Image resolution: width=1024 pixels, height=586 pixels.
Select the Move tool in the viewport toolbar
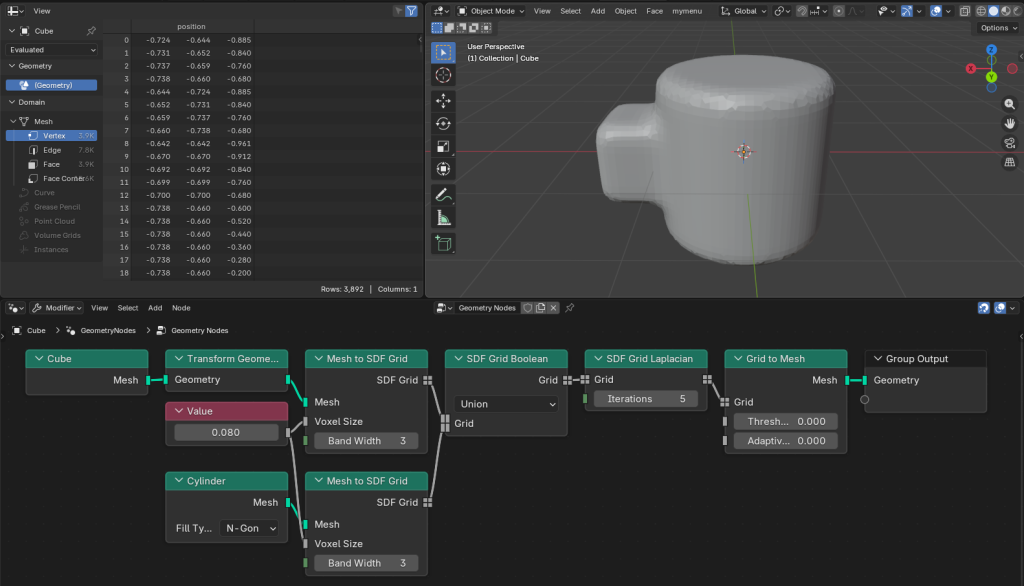pyautogui.click(x=443, y=100)
